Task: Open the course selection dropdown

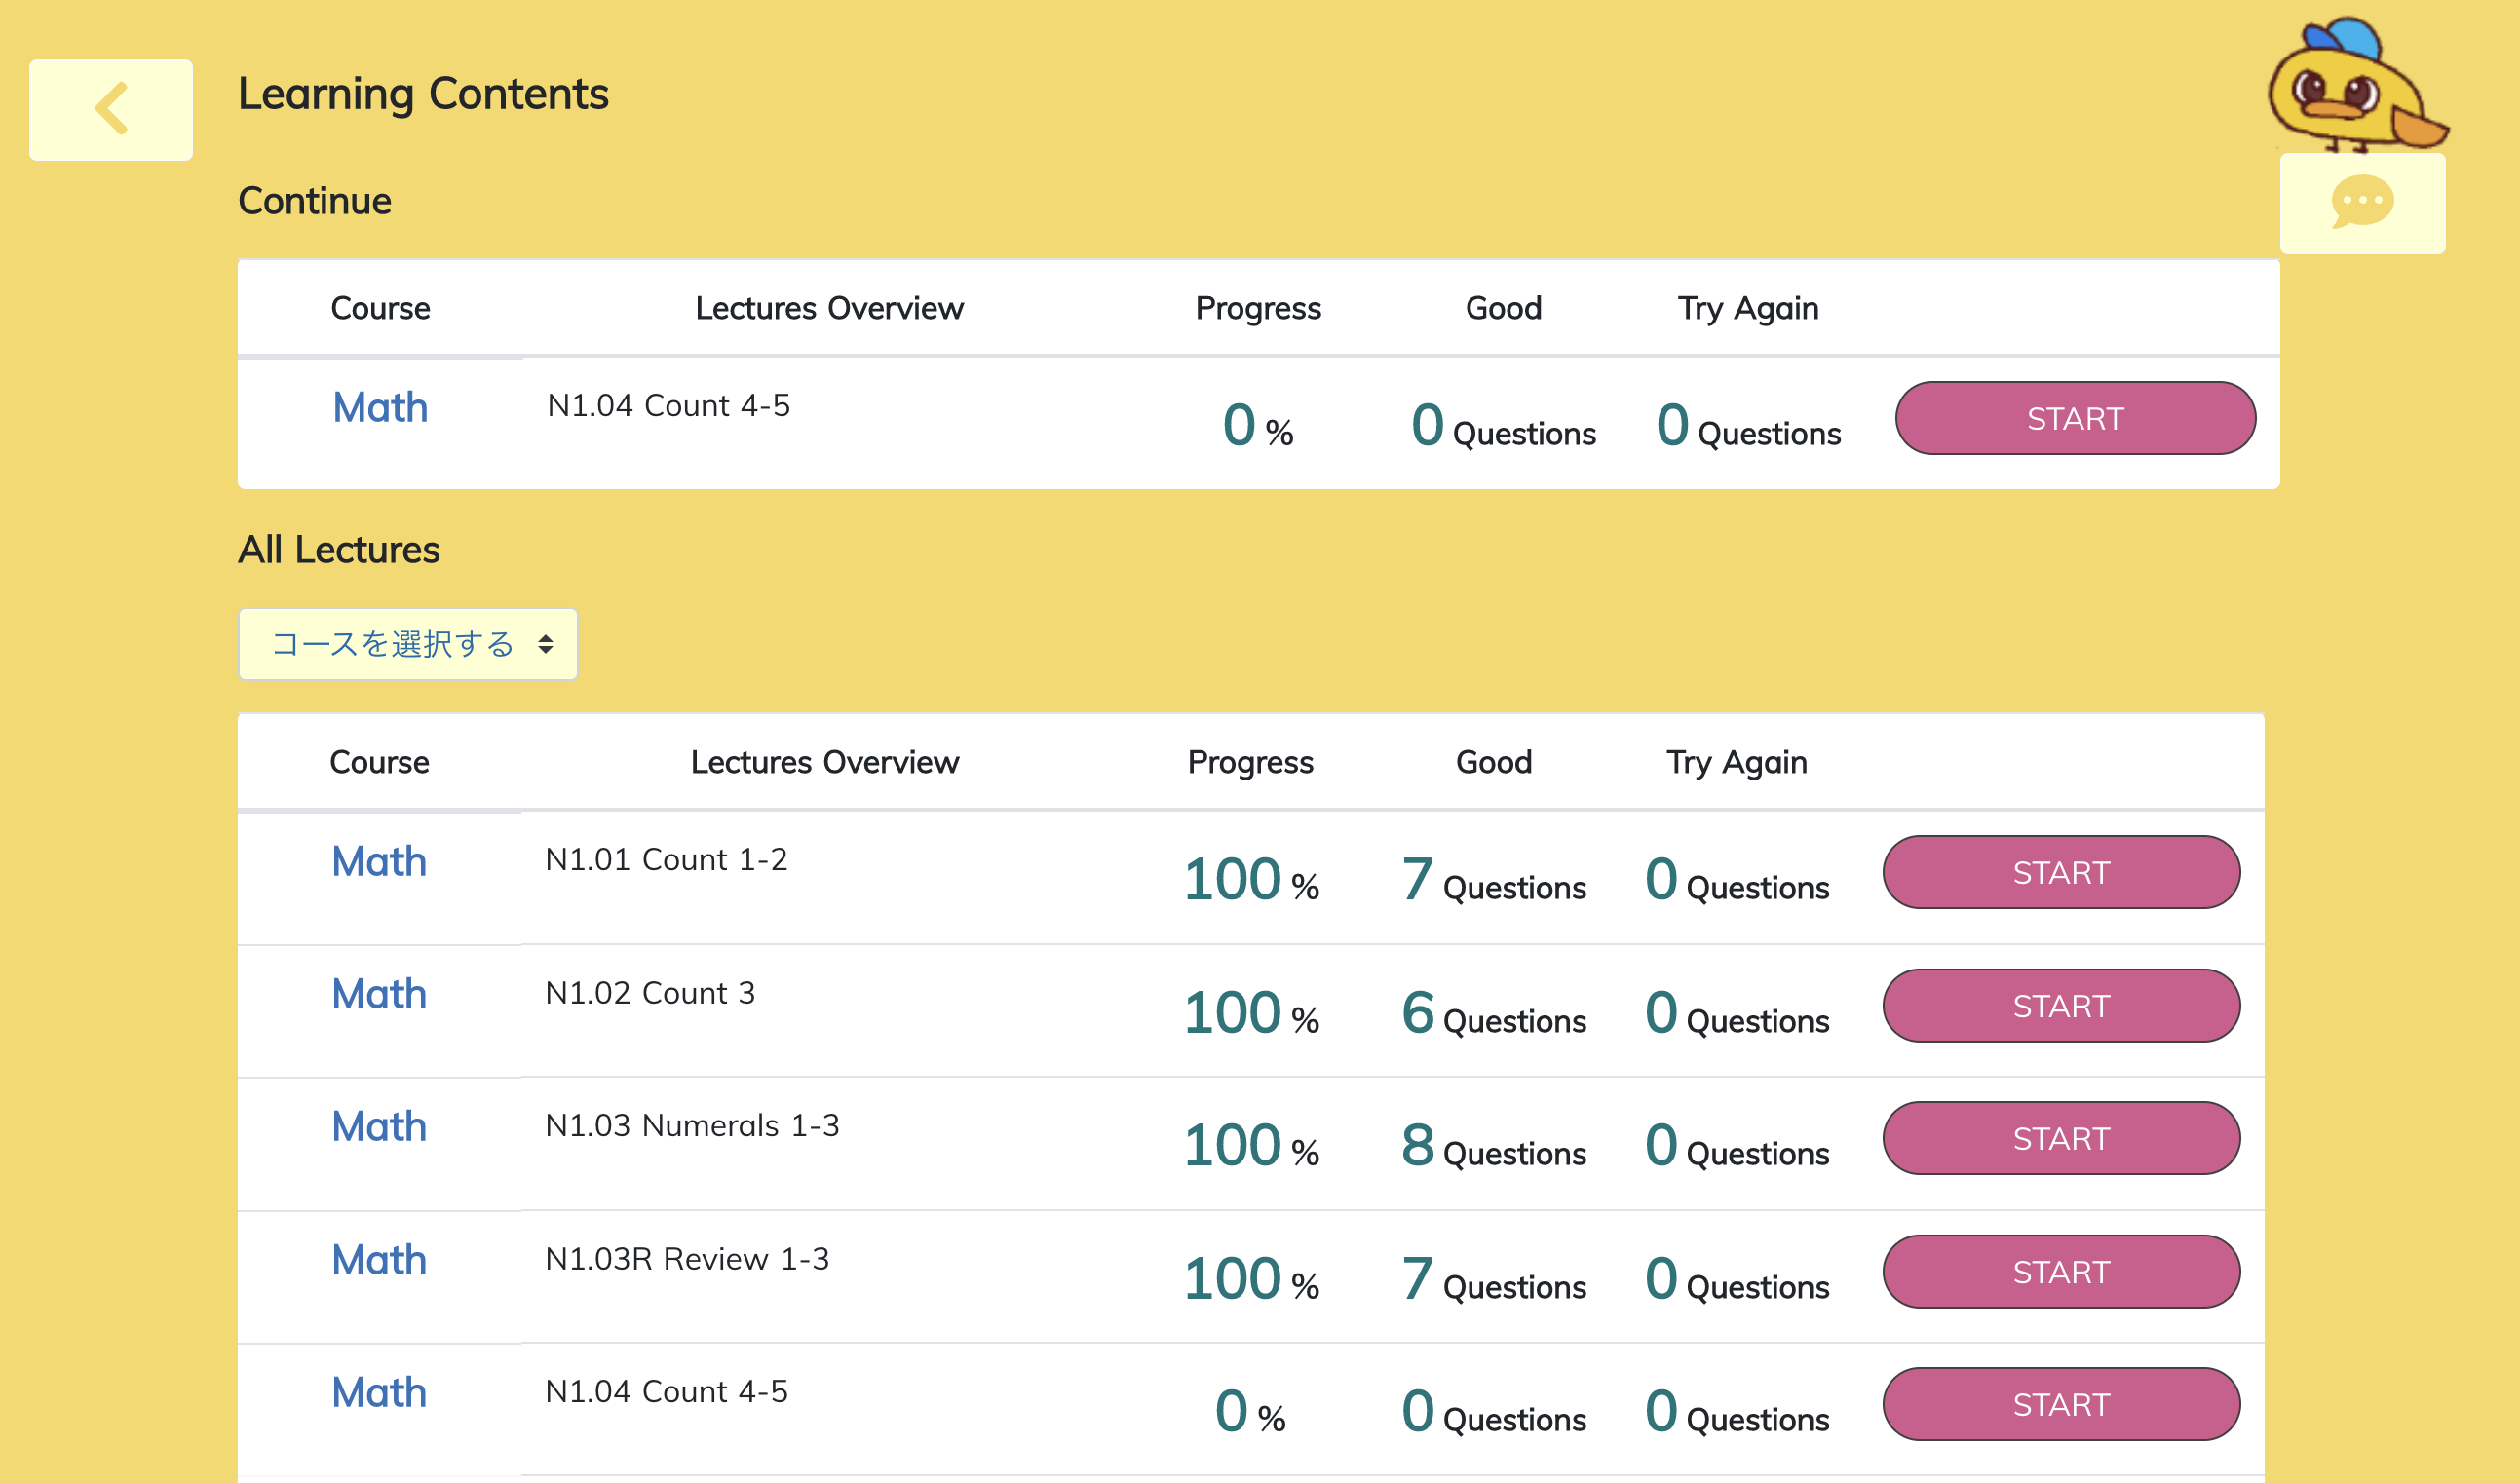Action: [407, 644]
